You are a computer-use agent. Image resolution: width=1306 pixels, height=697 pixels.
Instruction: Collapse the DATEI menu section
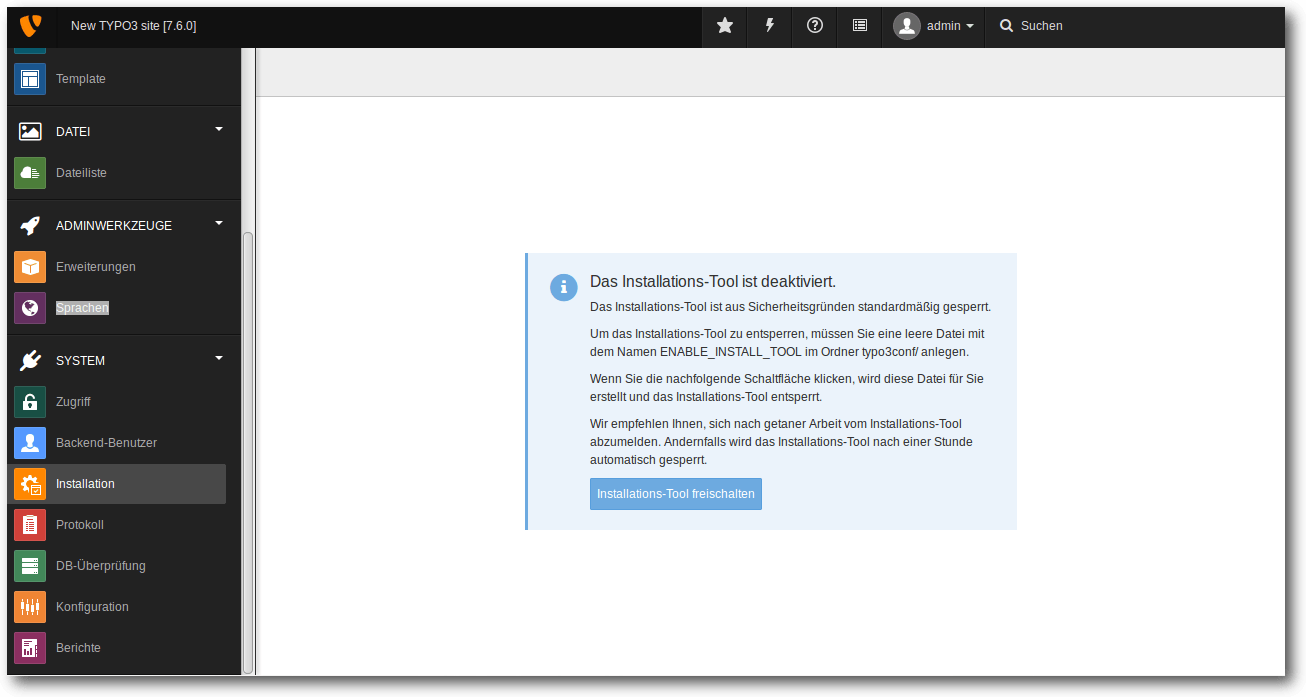click(219, 129)
